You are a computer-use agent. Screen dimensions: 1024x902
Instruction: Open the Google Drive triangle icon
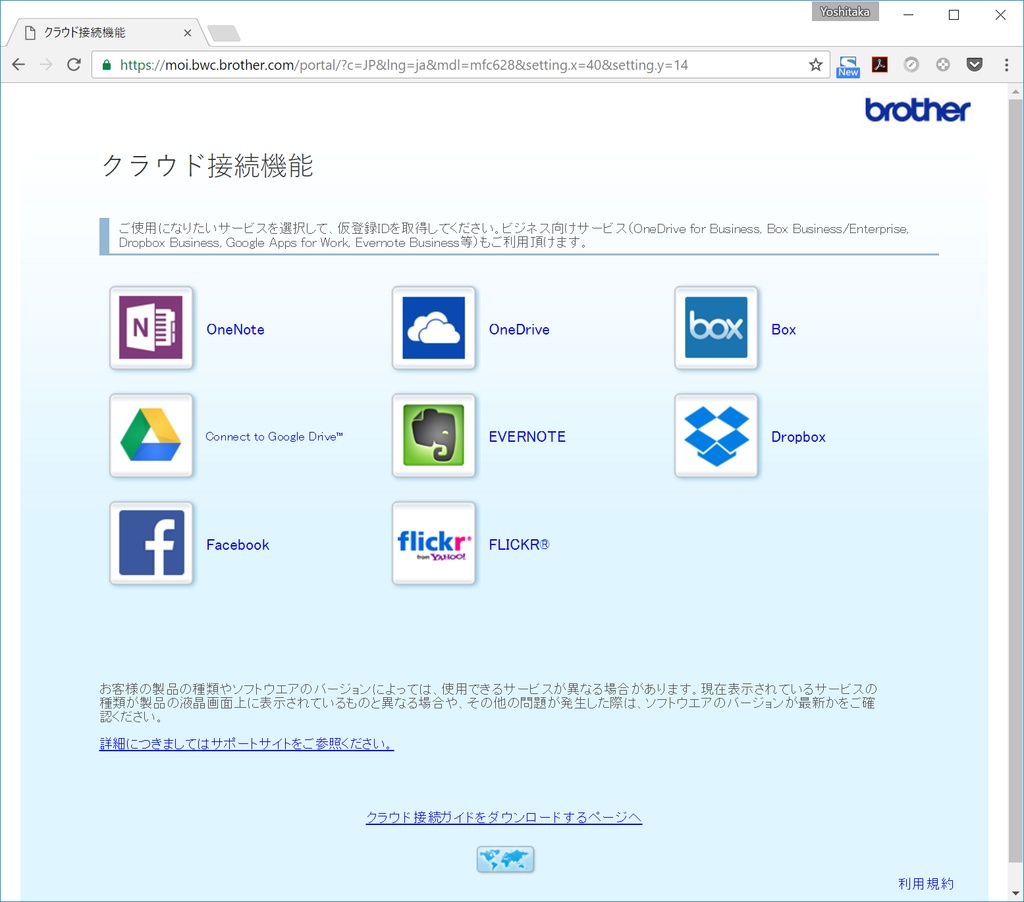coord(151,436)
